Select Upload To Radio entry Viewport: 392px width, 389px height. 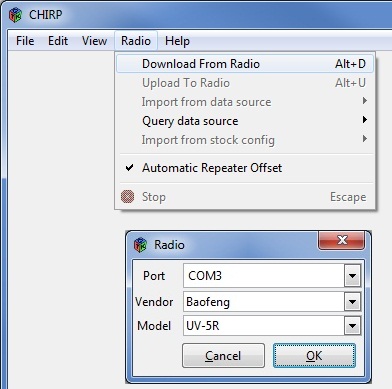tap(245, 83)
